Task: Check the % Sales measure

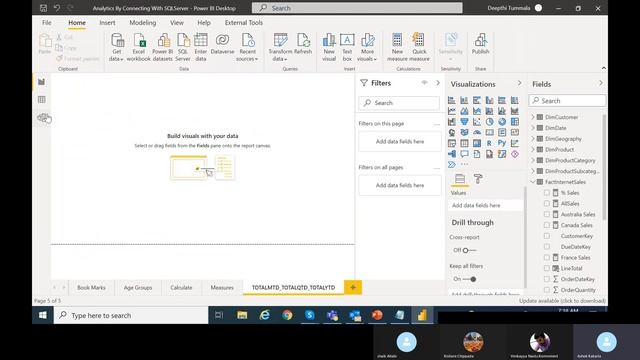Action: (x=547, y=193)
